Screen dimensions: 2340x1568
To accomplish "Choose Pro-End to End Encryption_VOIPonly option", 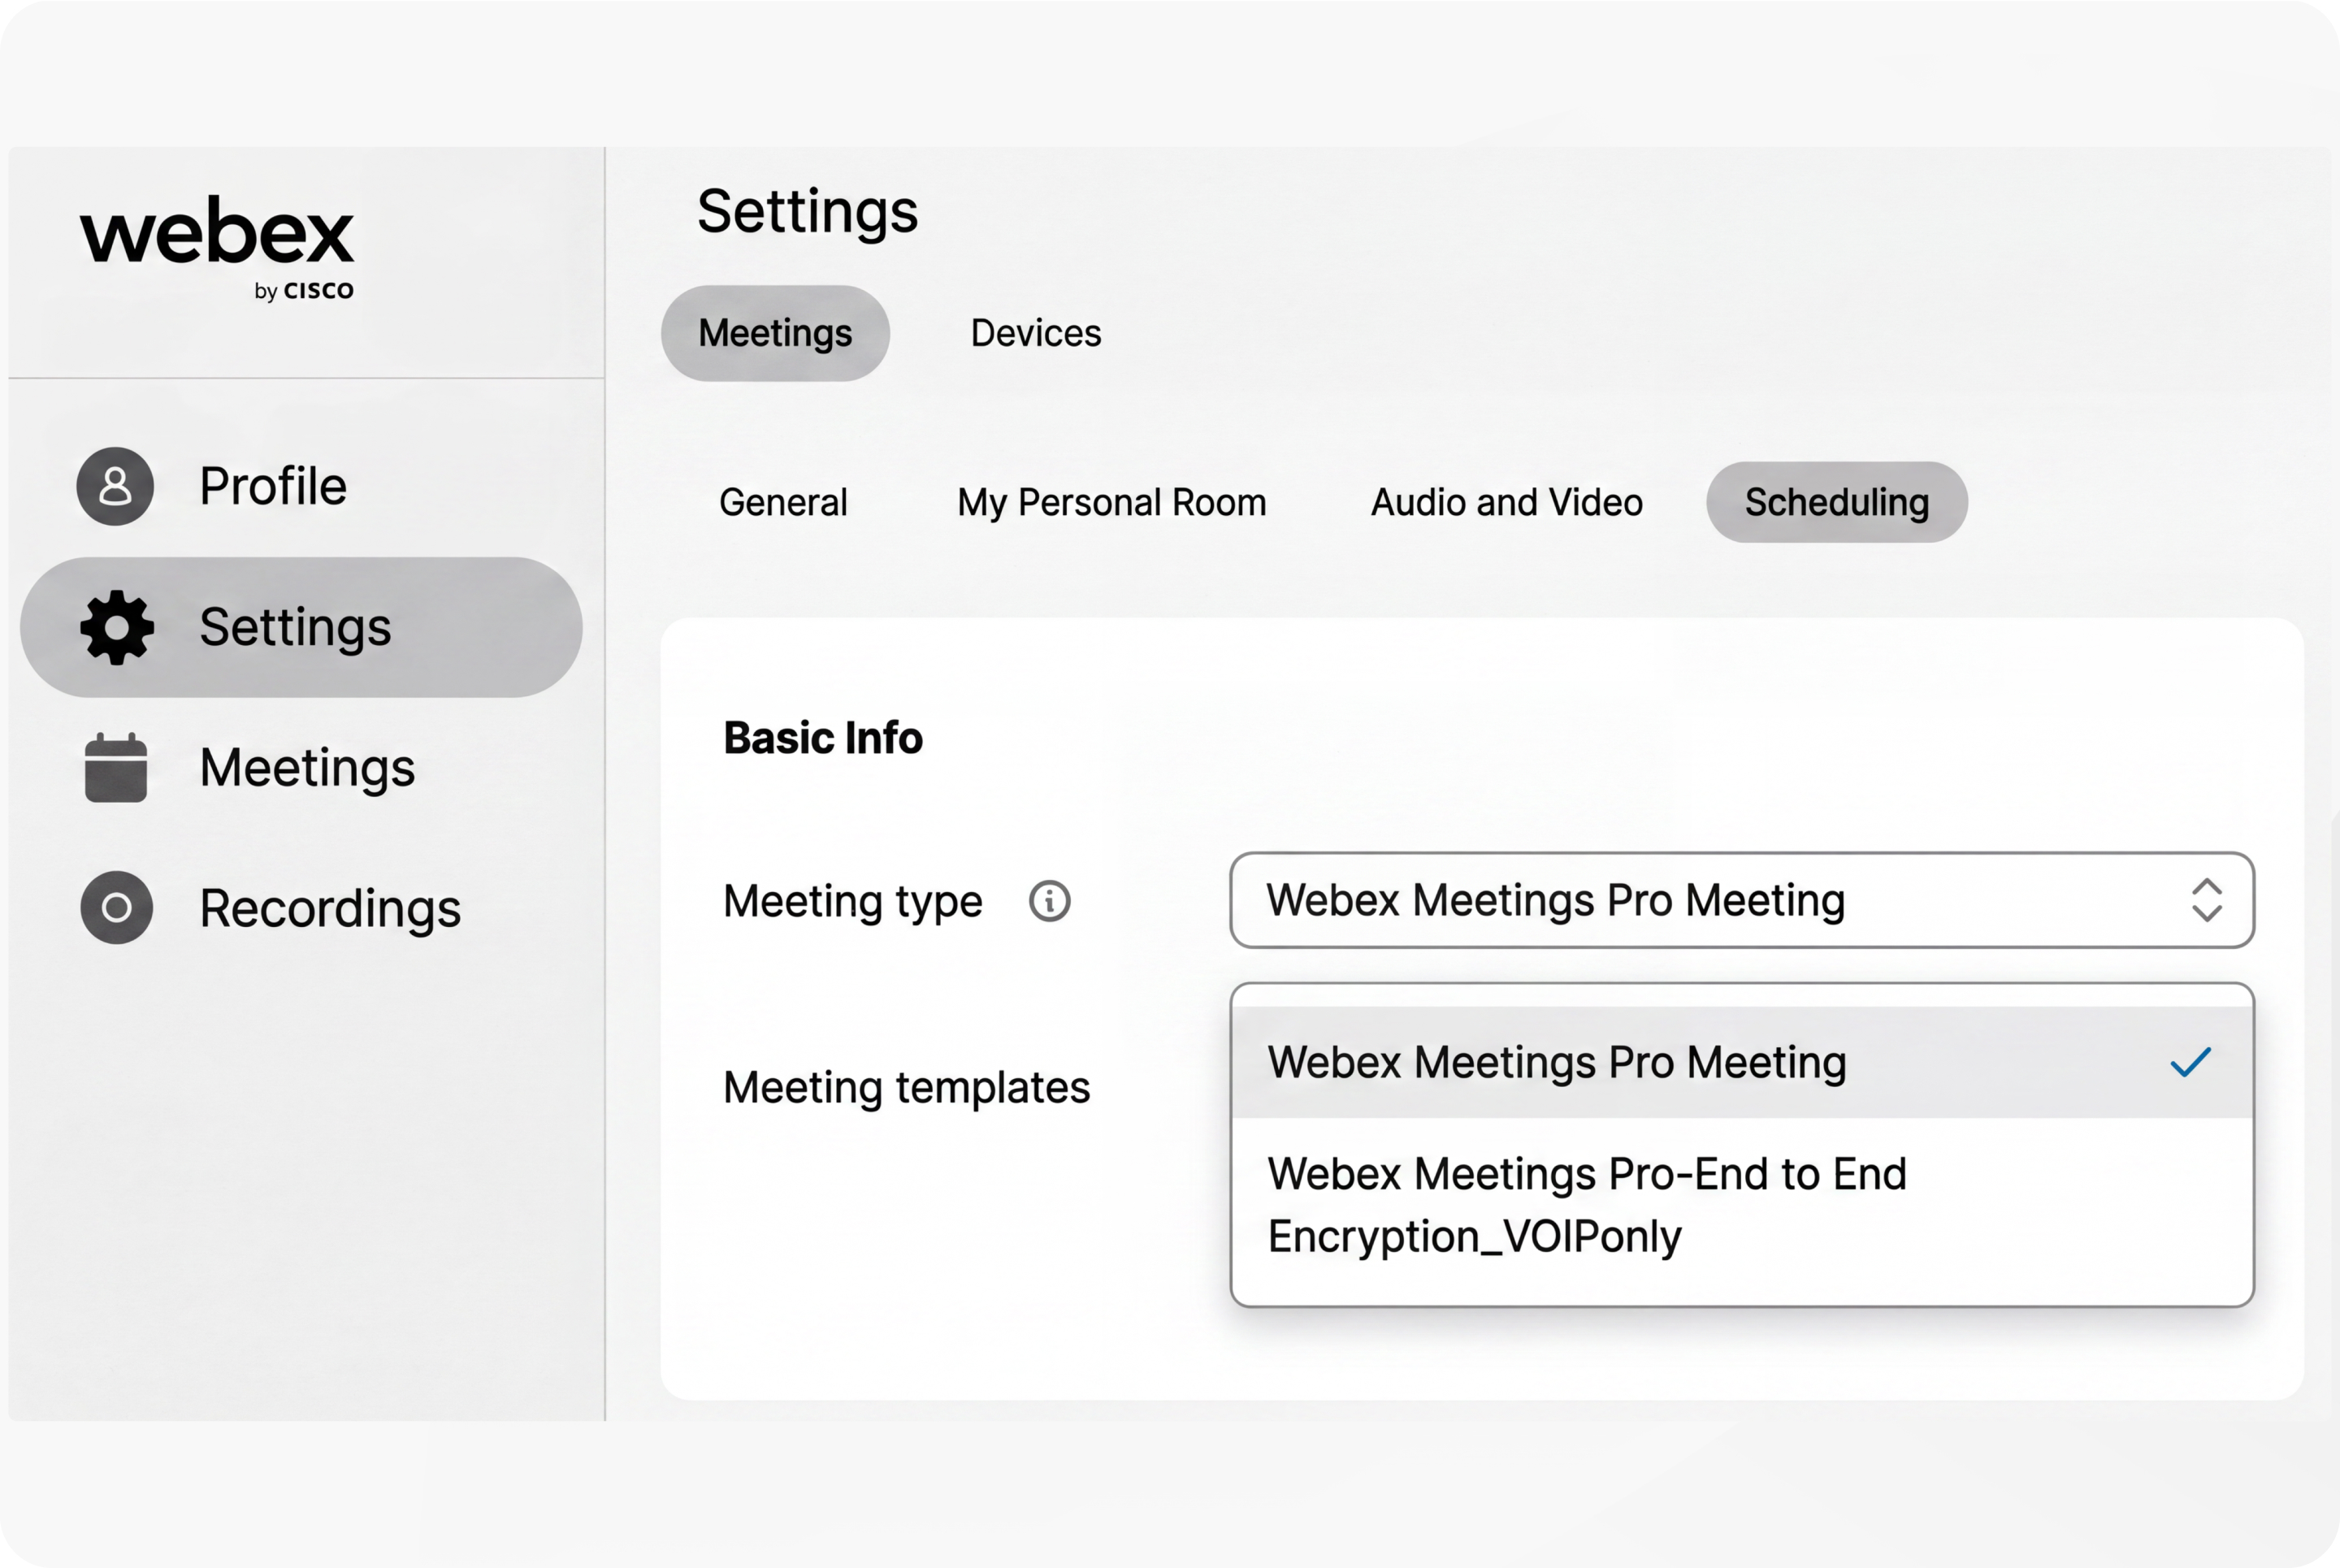I will 1742,1205.
